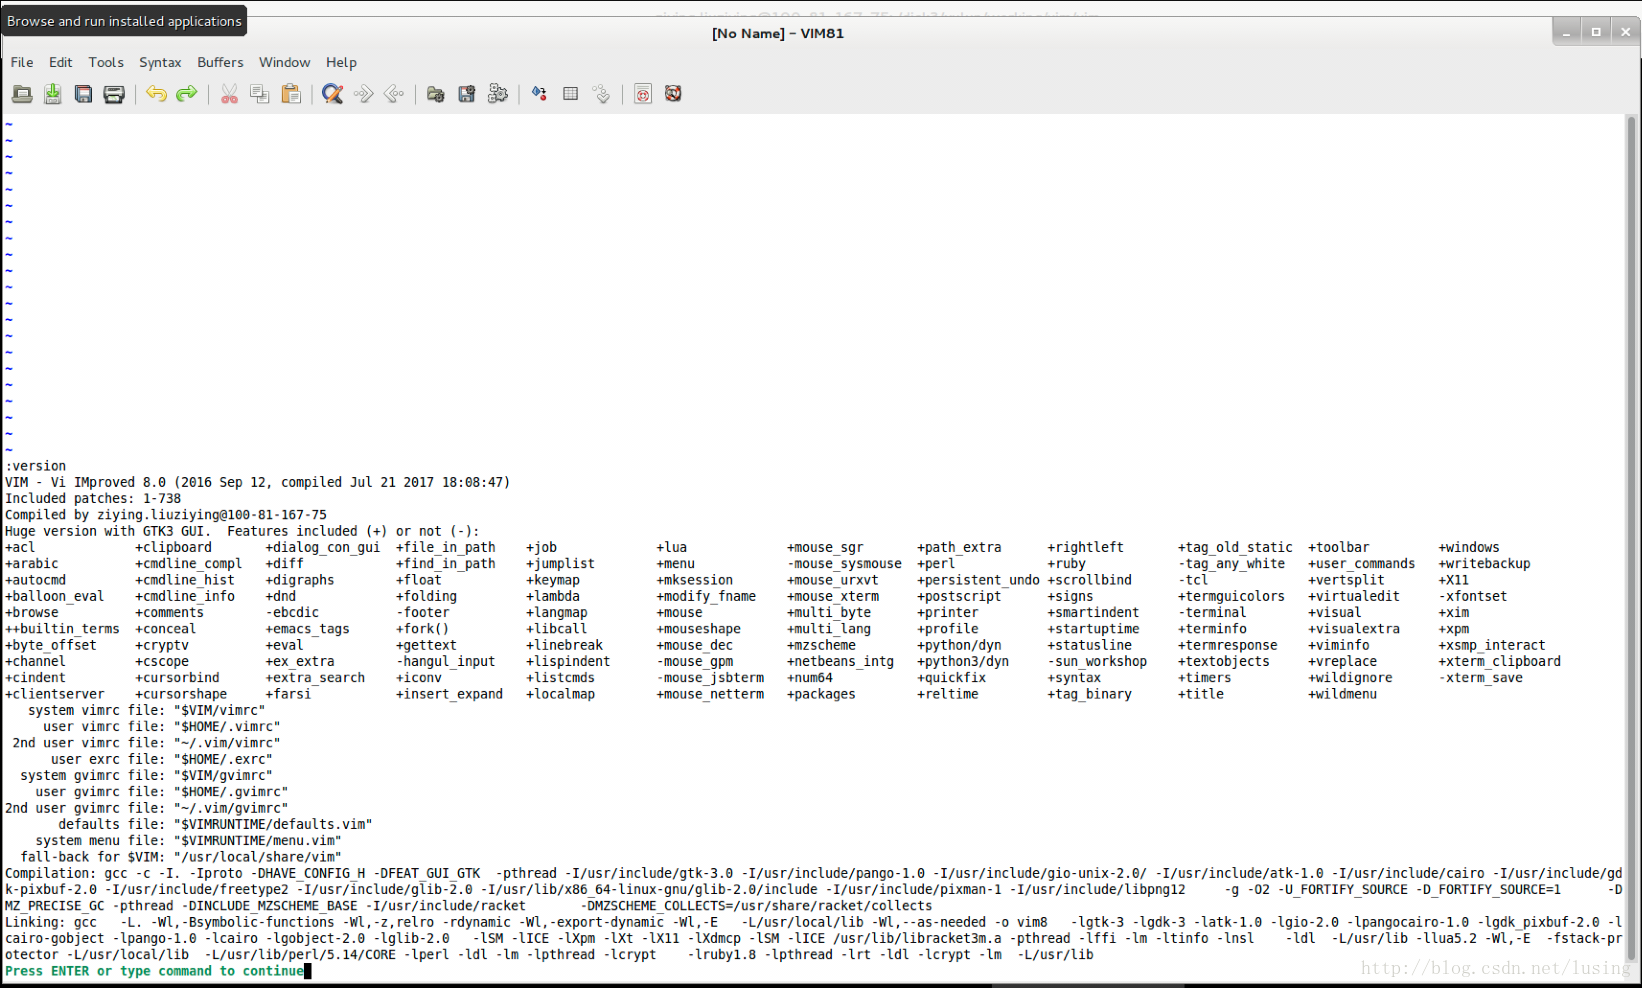Viewport: 1642px width, 988px height.
Task: Open the File menu
Action: click(22, 62)
